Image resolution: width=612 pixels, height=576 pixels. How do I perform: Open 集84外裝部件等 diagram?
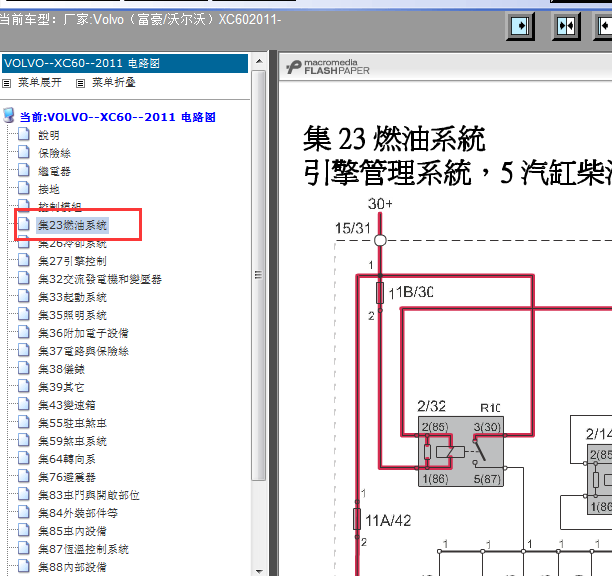(78, 513)
